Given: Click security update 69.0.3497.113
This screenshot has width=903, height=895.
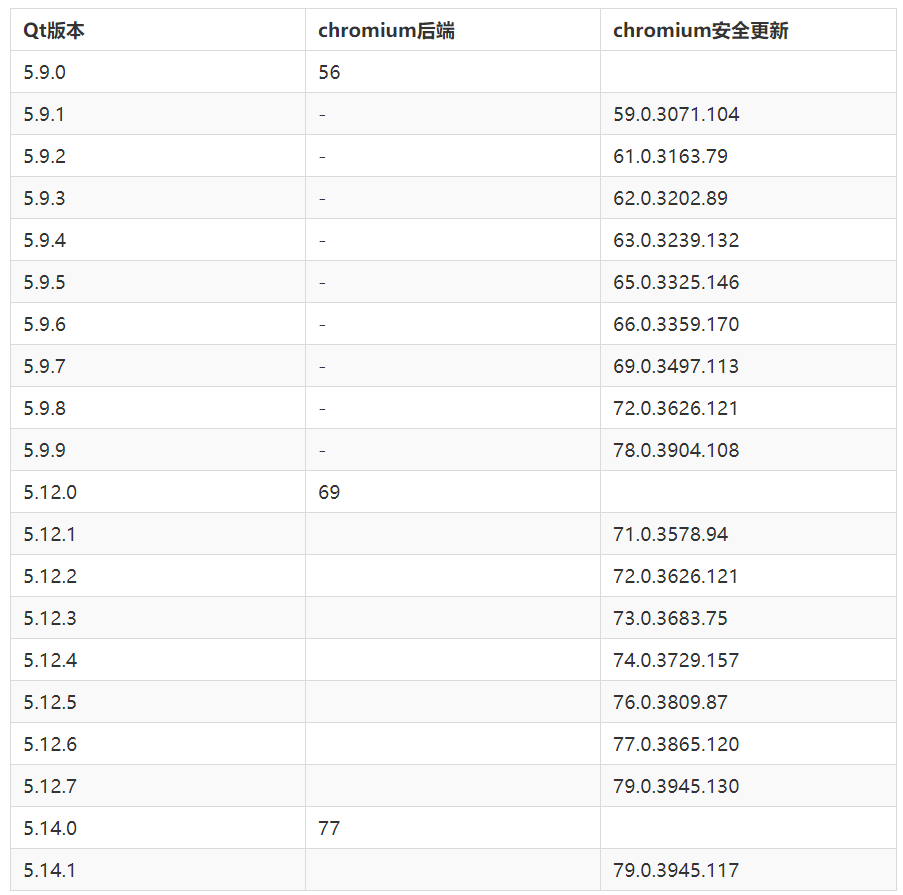Looking at the screenshot, I should point(678,366).
